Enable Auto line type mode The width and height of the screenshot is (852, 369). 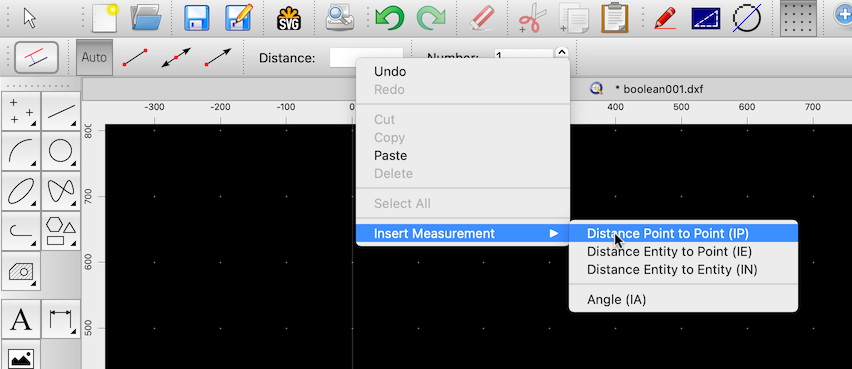click(x=95, y=57)
